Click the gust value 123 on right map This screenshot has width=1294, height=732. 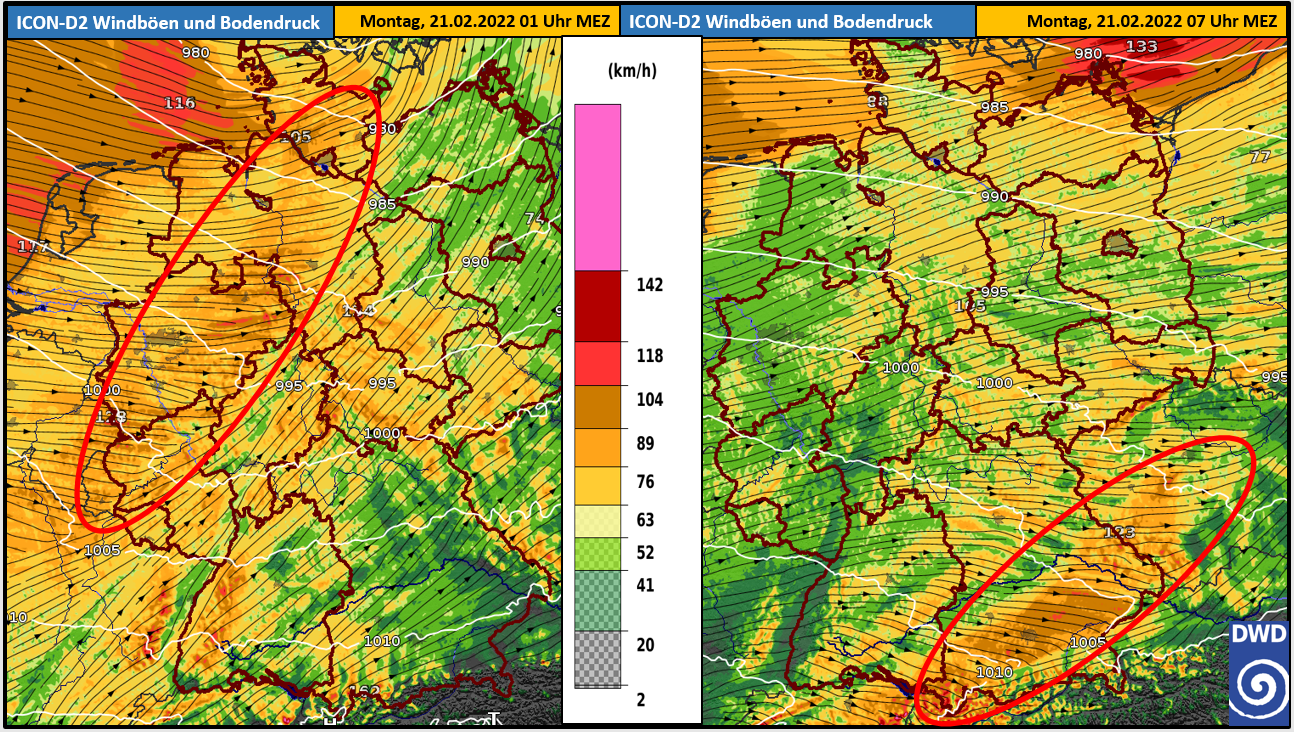[1119, 532]
